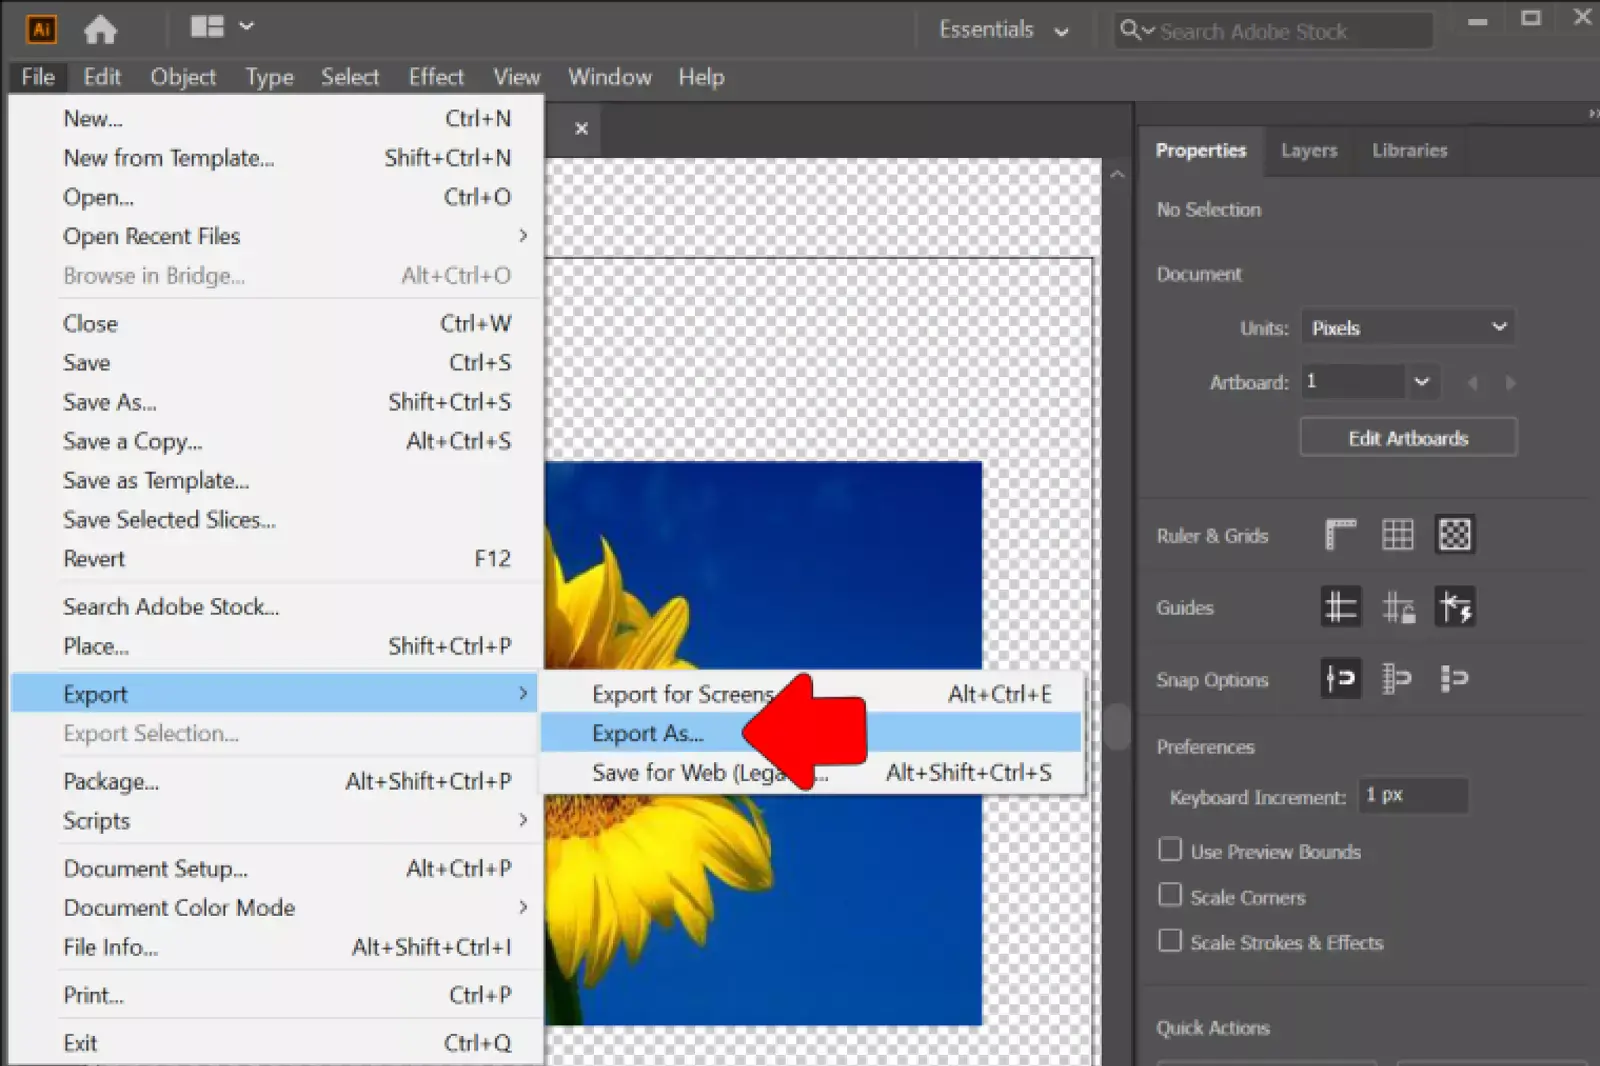Viewport: 1600px width, 1066px height.
Task: Open the Window menu
Action: (610, 77)
